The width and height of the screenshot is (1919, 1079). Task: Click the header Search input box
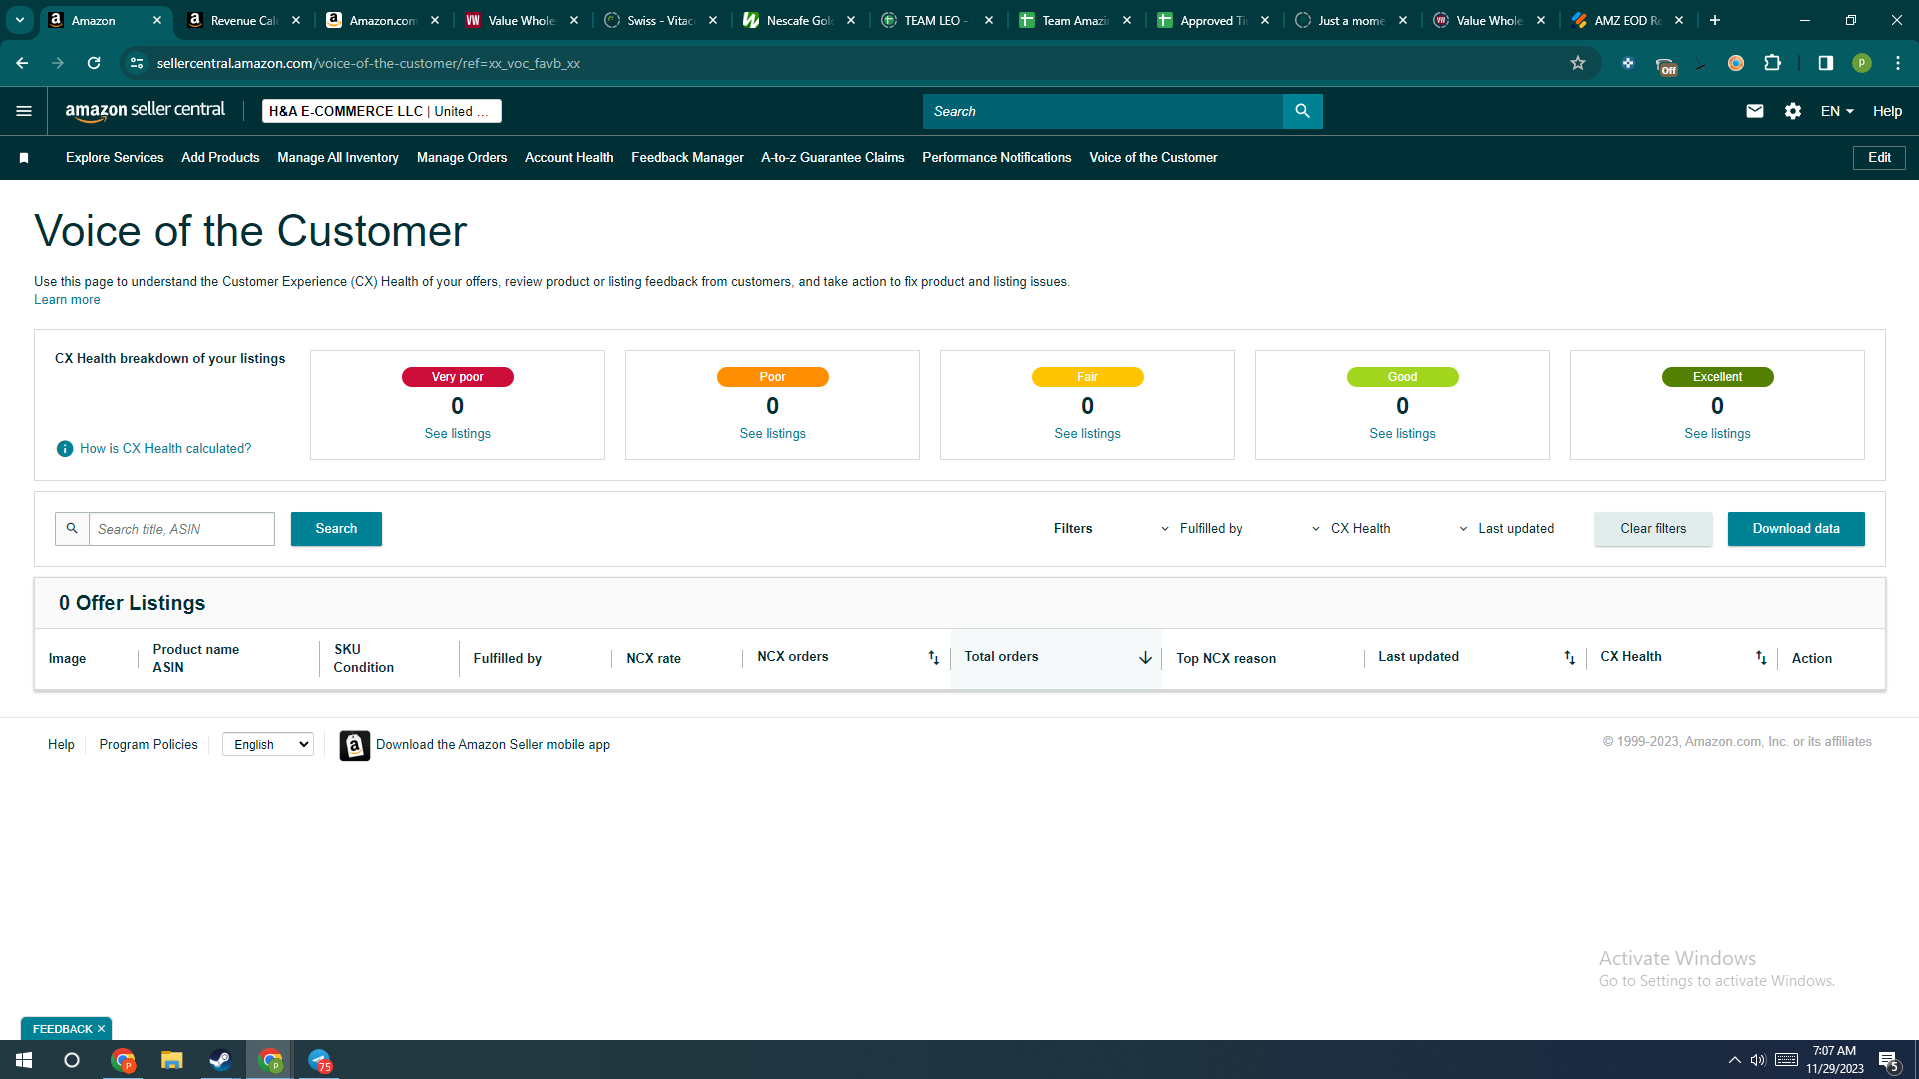click(x=1103, y=111)
